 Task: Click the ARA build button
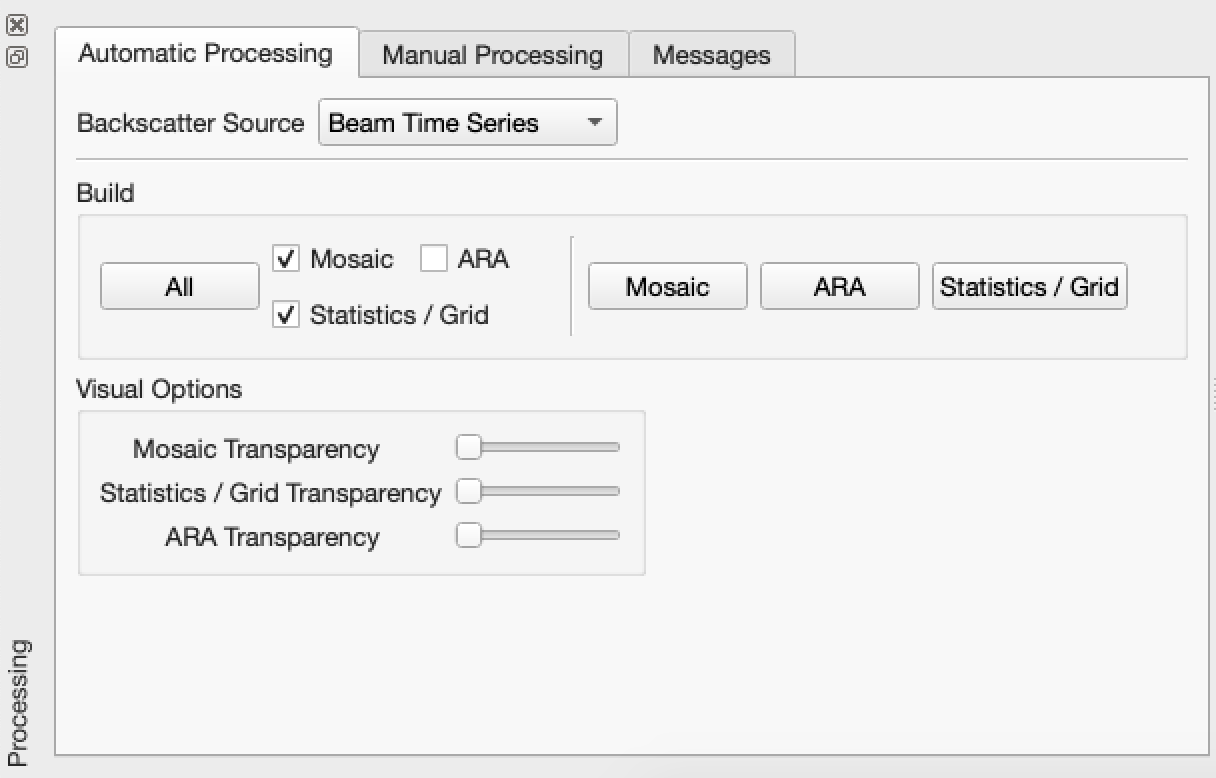[839, 286]
